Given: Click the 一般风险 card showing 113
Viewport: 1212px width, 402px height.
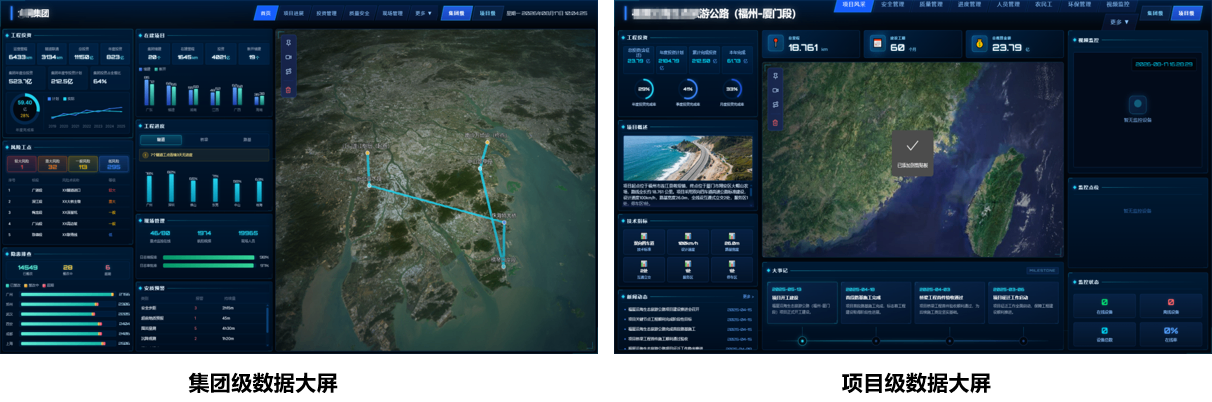Looking at the screenshot, I should point(84,163).
